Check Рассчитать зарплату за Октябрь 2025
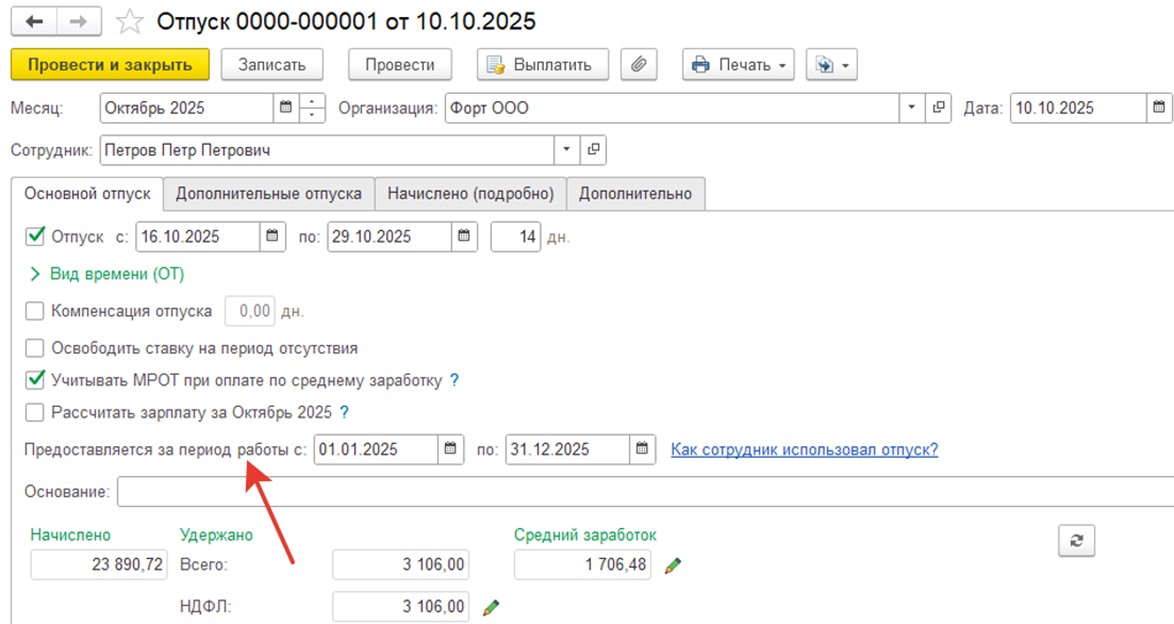This screenshot has width=1174, height=624. pos(36,412)
